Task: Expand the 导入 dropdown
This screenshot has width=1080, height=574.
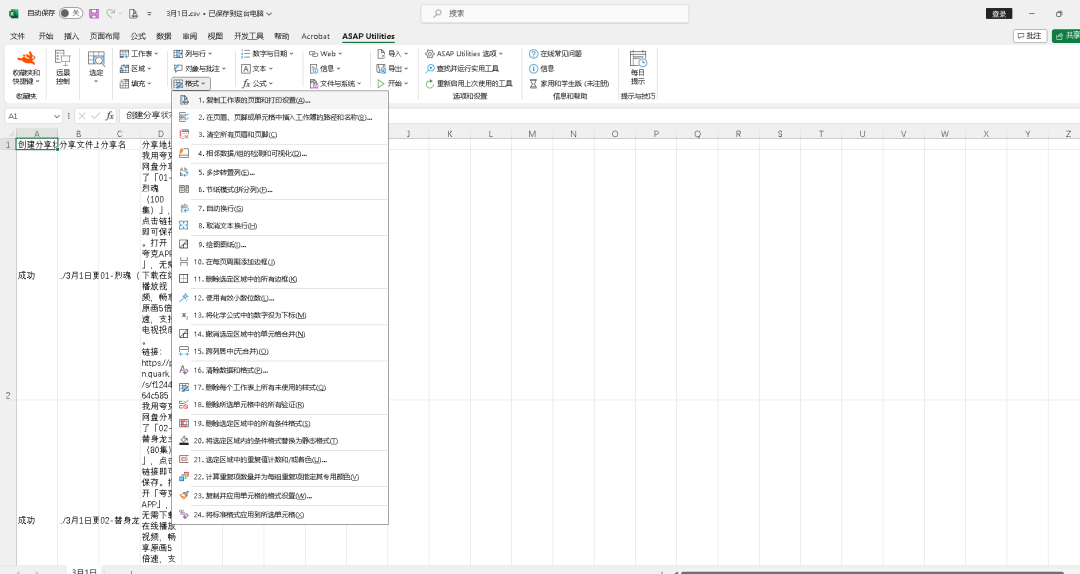Action: pos(392,53)
